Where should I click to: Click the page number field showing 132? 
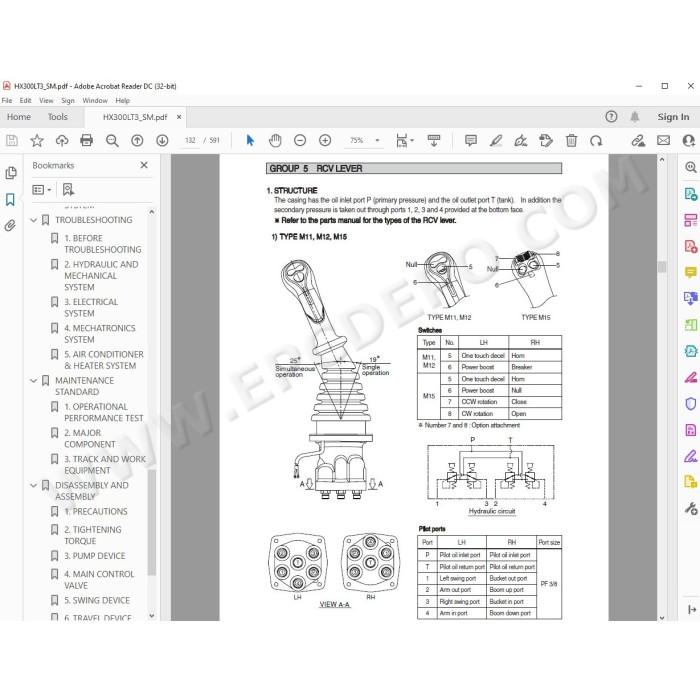tap(190, 141)
